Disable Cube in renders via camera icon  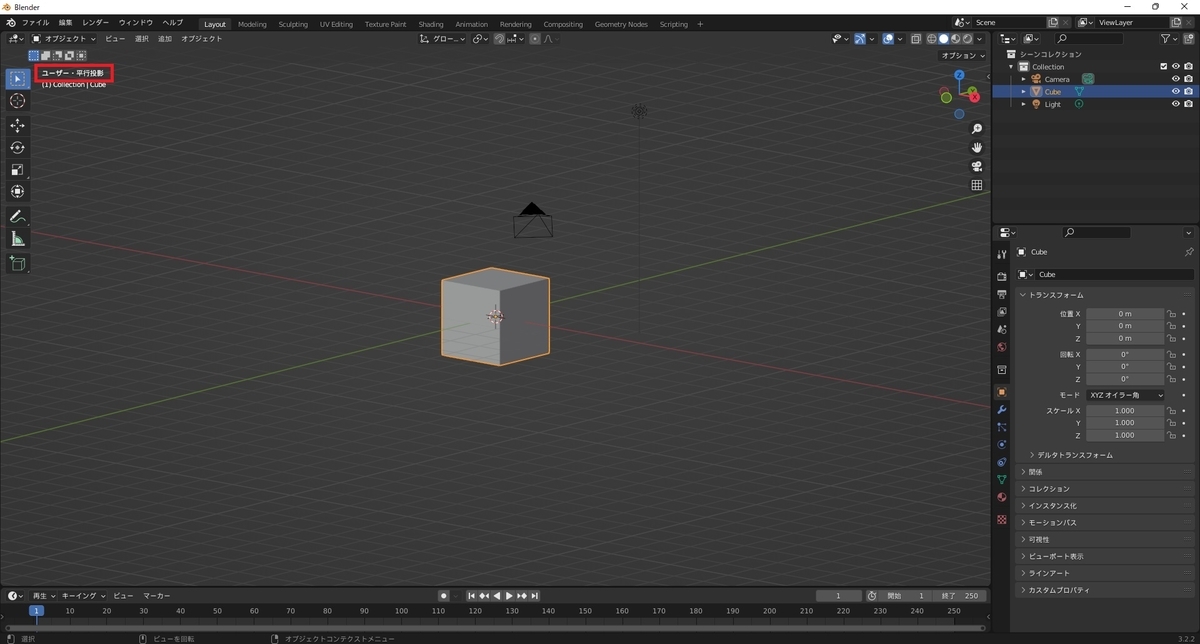[x=1188, y=91]
